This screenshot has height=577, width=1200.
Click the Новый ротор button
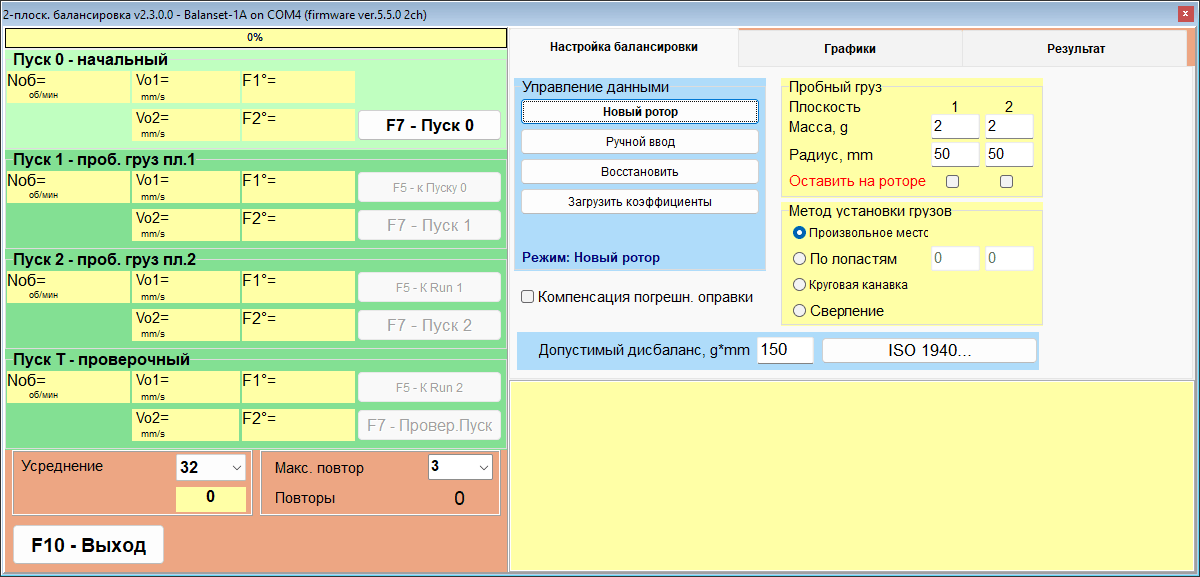[640, 112]
